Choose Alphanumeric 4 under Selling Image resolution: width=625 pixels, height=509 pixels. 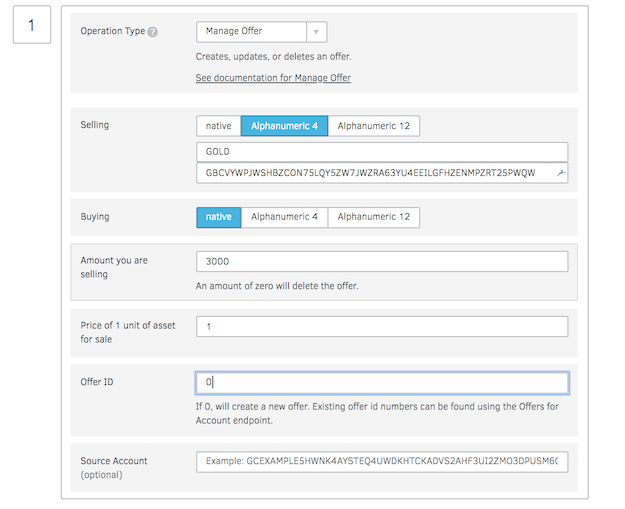[x=284, y=126]
